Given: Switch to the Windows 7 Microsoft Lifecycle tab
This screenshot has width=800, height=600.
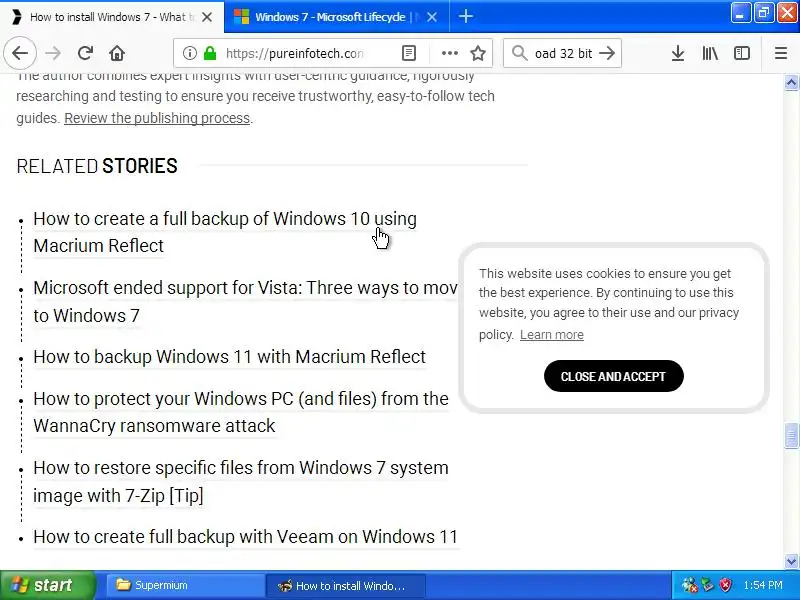Looking at the screenshot, I should tap(329, 17).
